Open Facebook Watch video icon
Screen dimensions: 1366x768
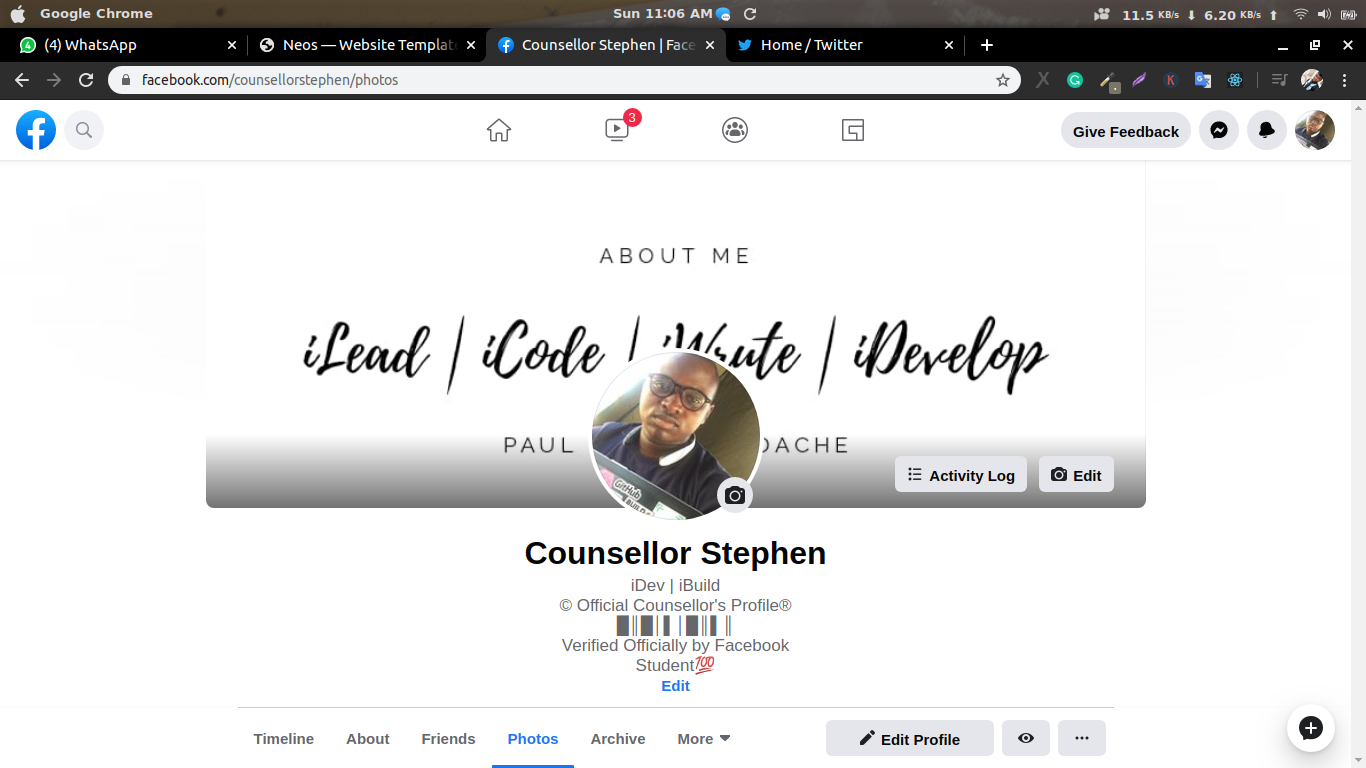pos(617,130)
